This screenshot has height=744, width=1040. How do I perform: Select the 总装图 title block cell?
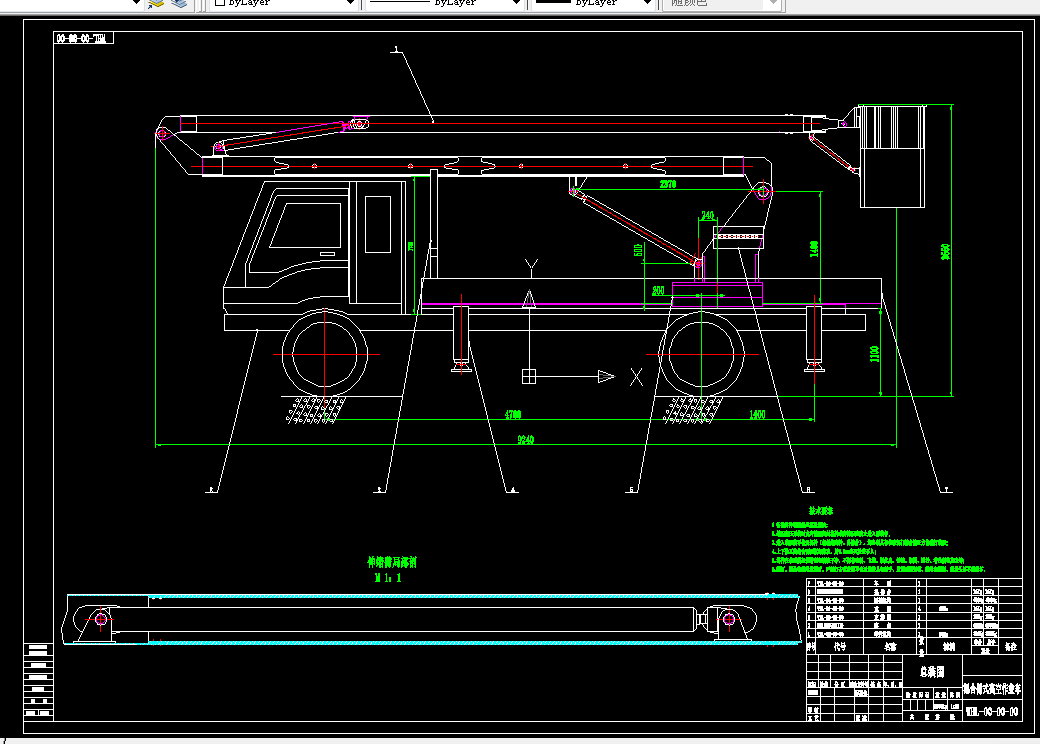[x=932, y=672]
